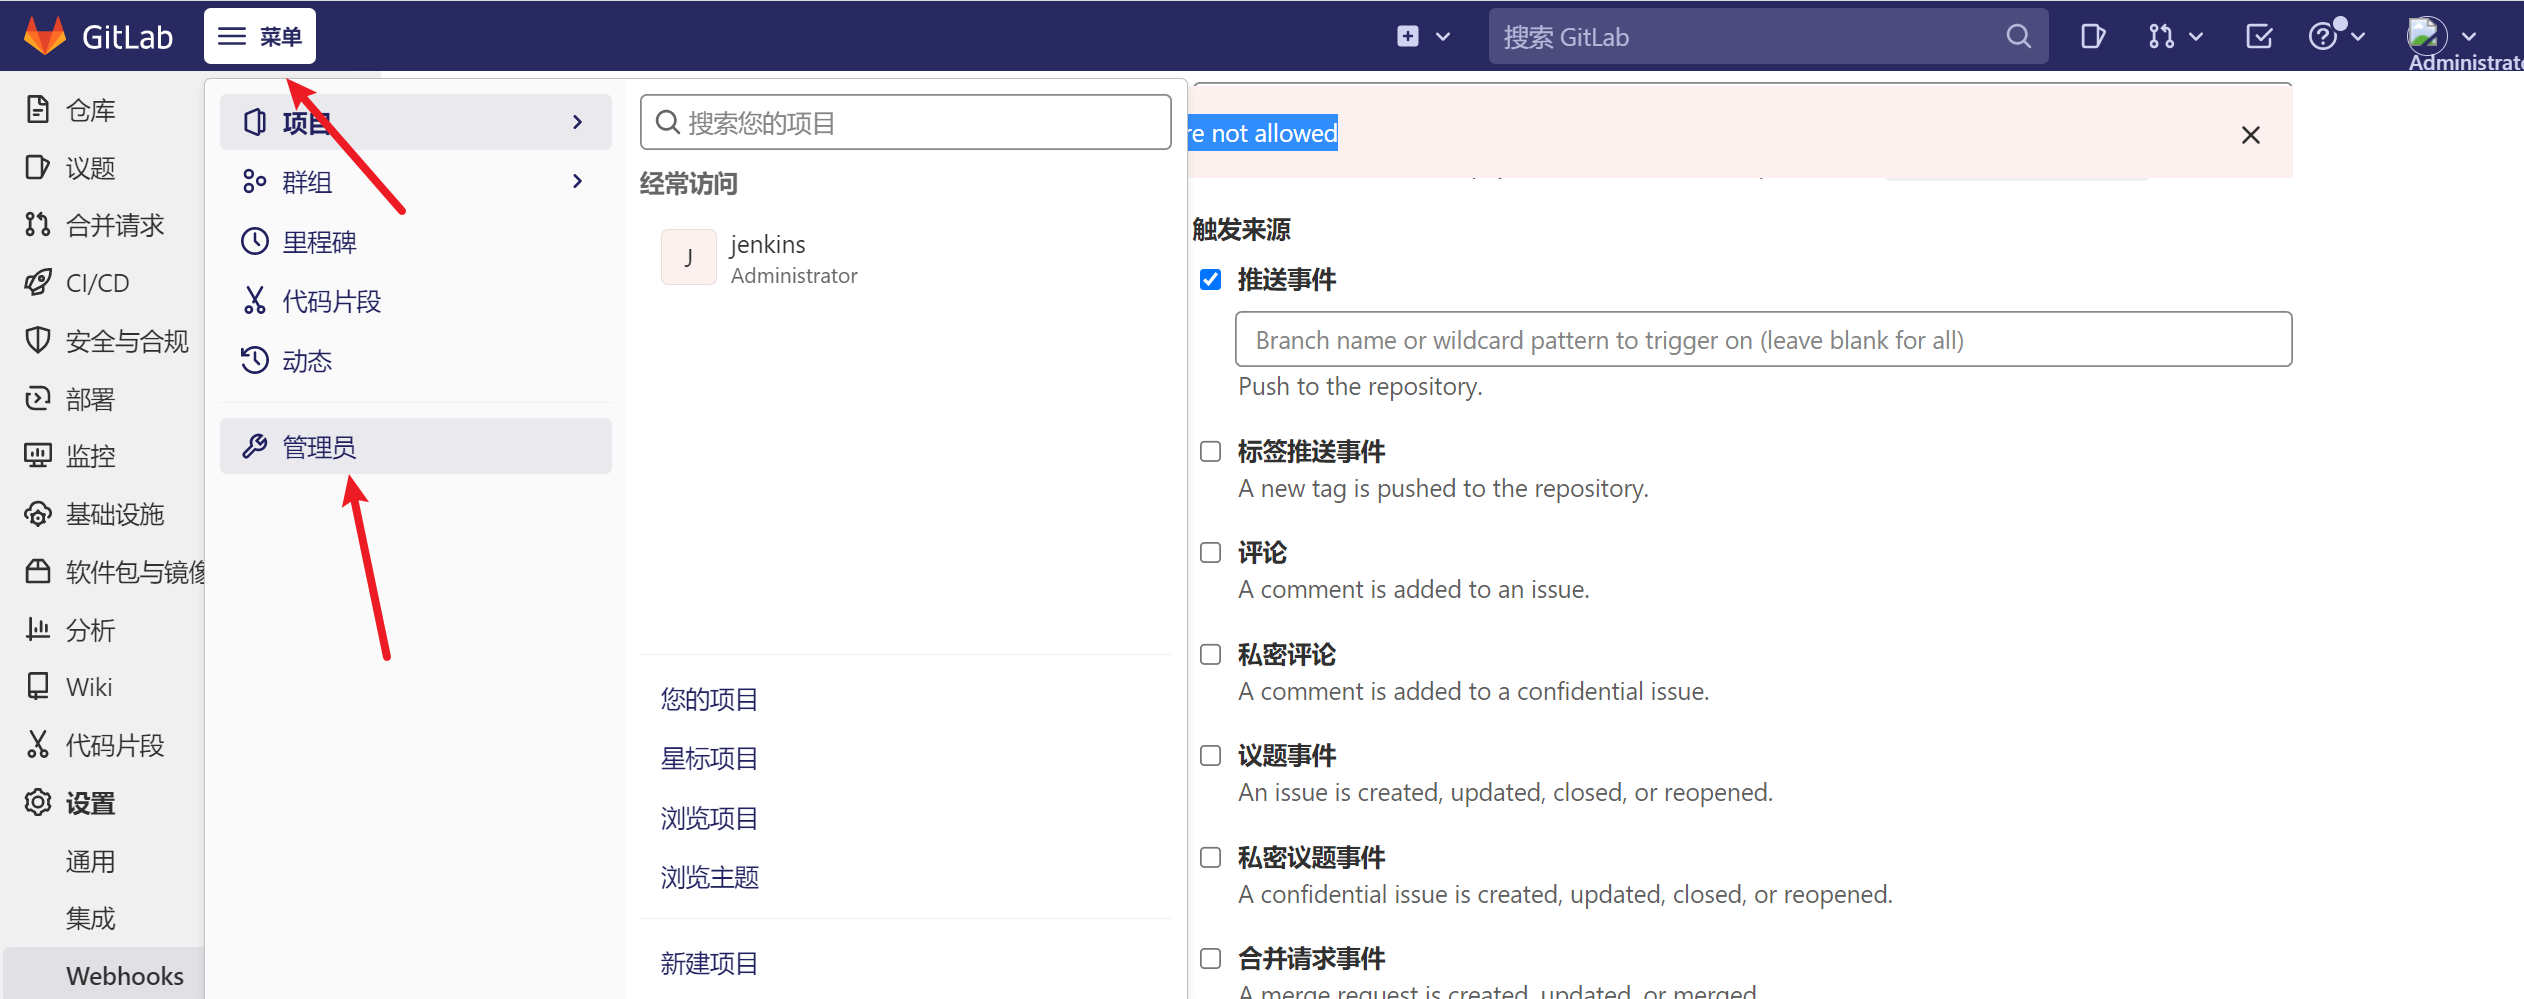Open the 菜单 hamburger menu button

pyautogui.click(x=260, y=37)
